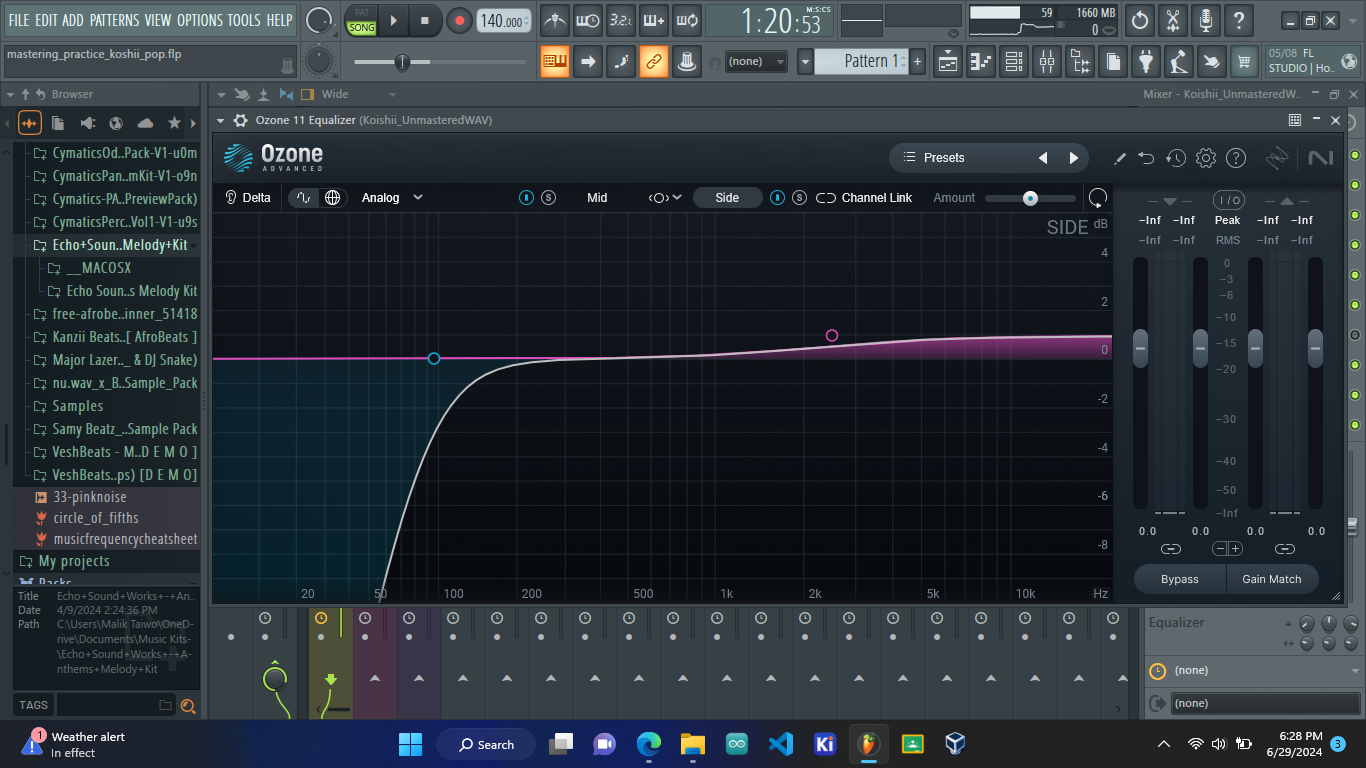Open the shopping cart content library
1366x768 pixels.
(1244, 62)
